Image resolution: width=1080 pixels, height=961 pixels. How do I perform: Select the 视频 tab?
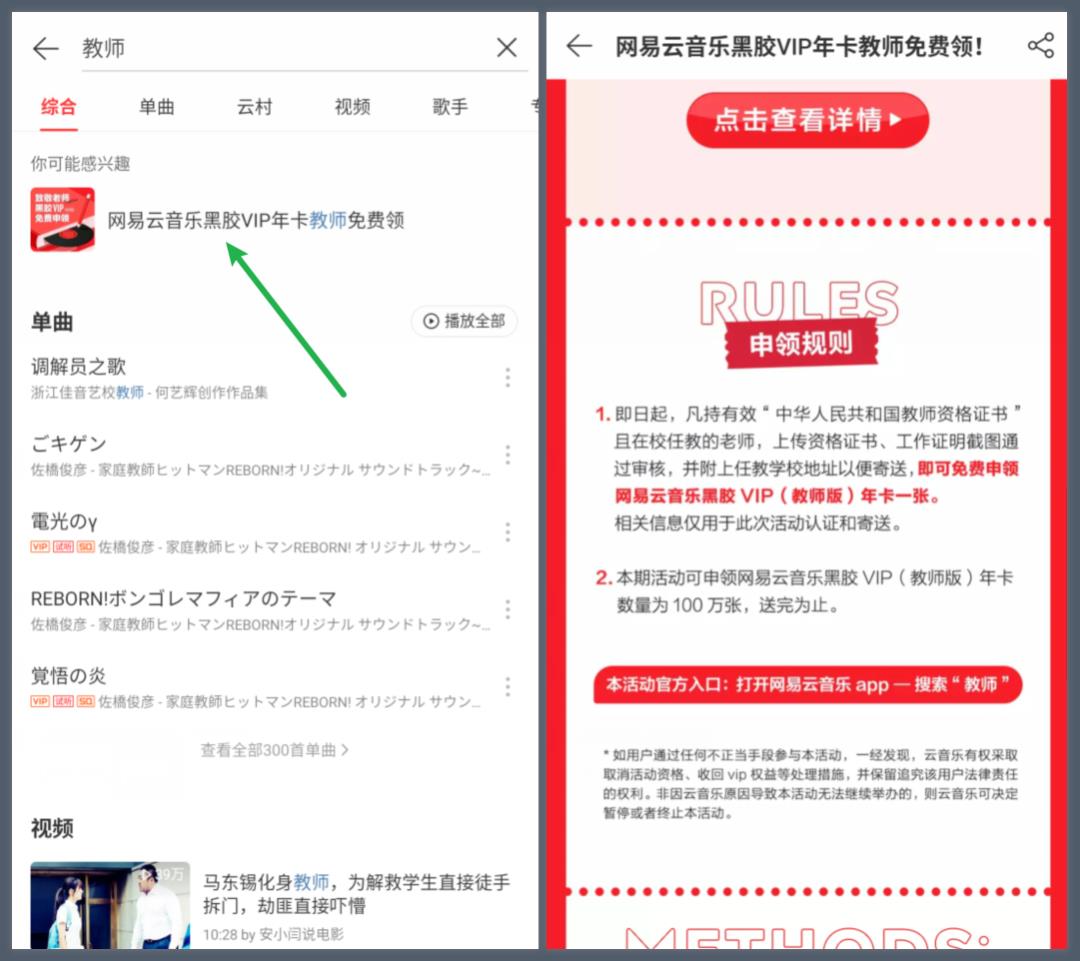(352, 107)
